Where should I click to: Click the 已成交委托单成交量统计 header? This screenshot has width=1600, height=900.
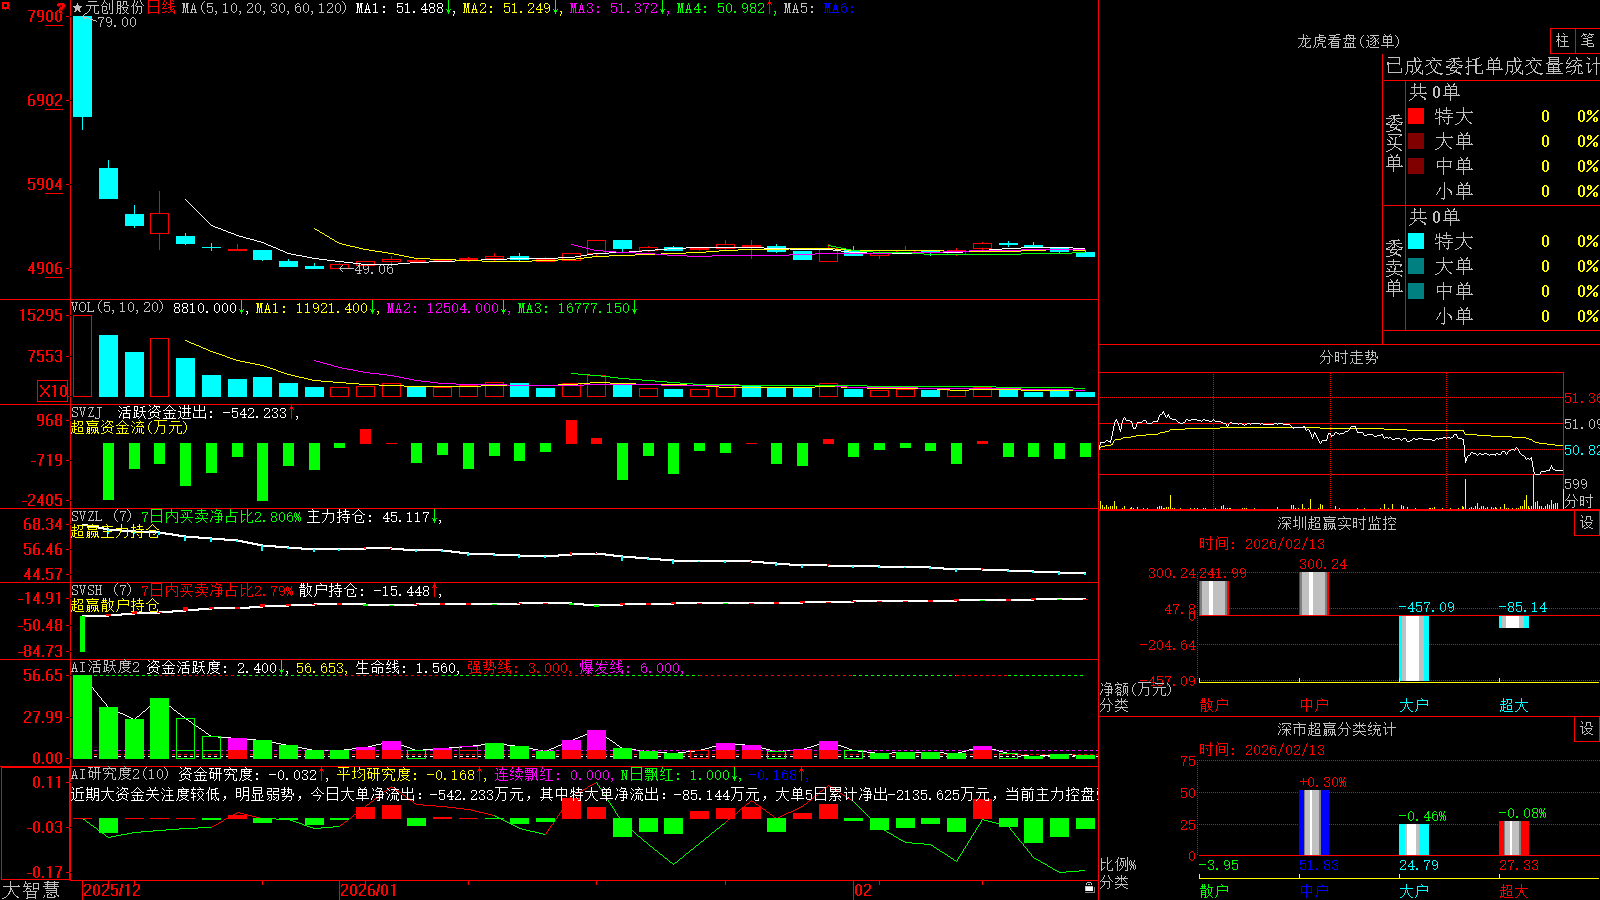click(x=1492, y=66)
